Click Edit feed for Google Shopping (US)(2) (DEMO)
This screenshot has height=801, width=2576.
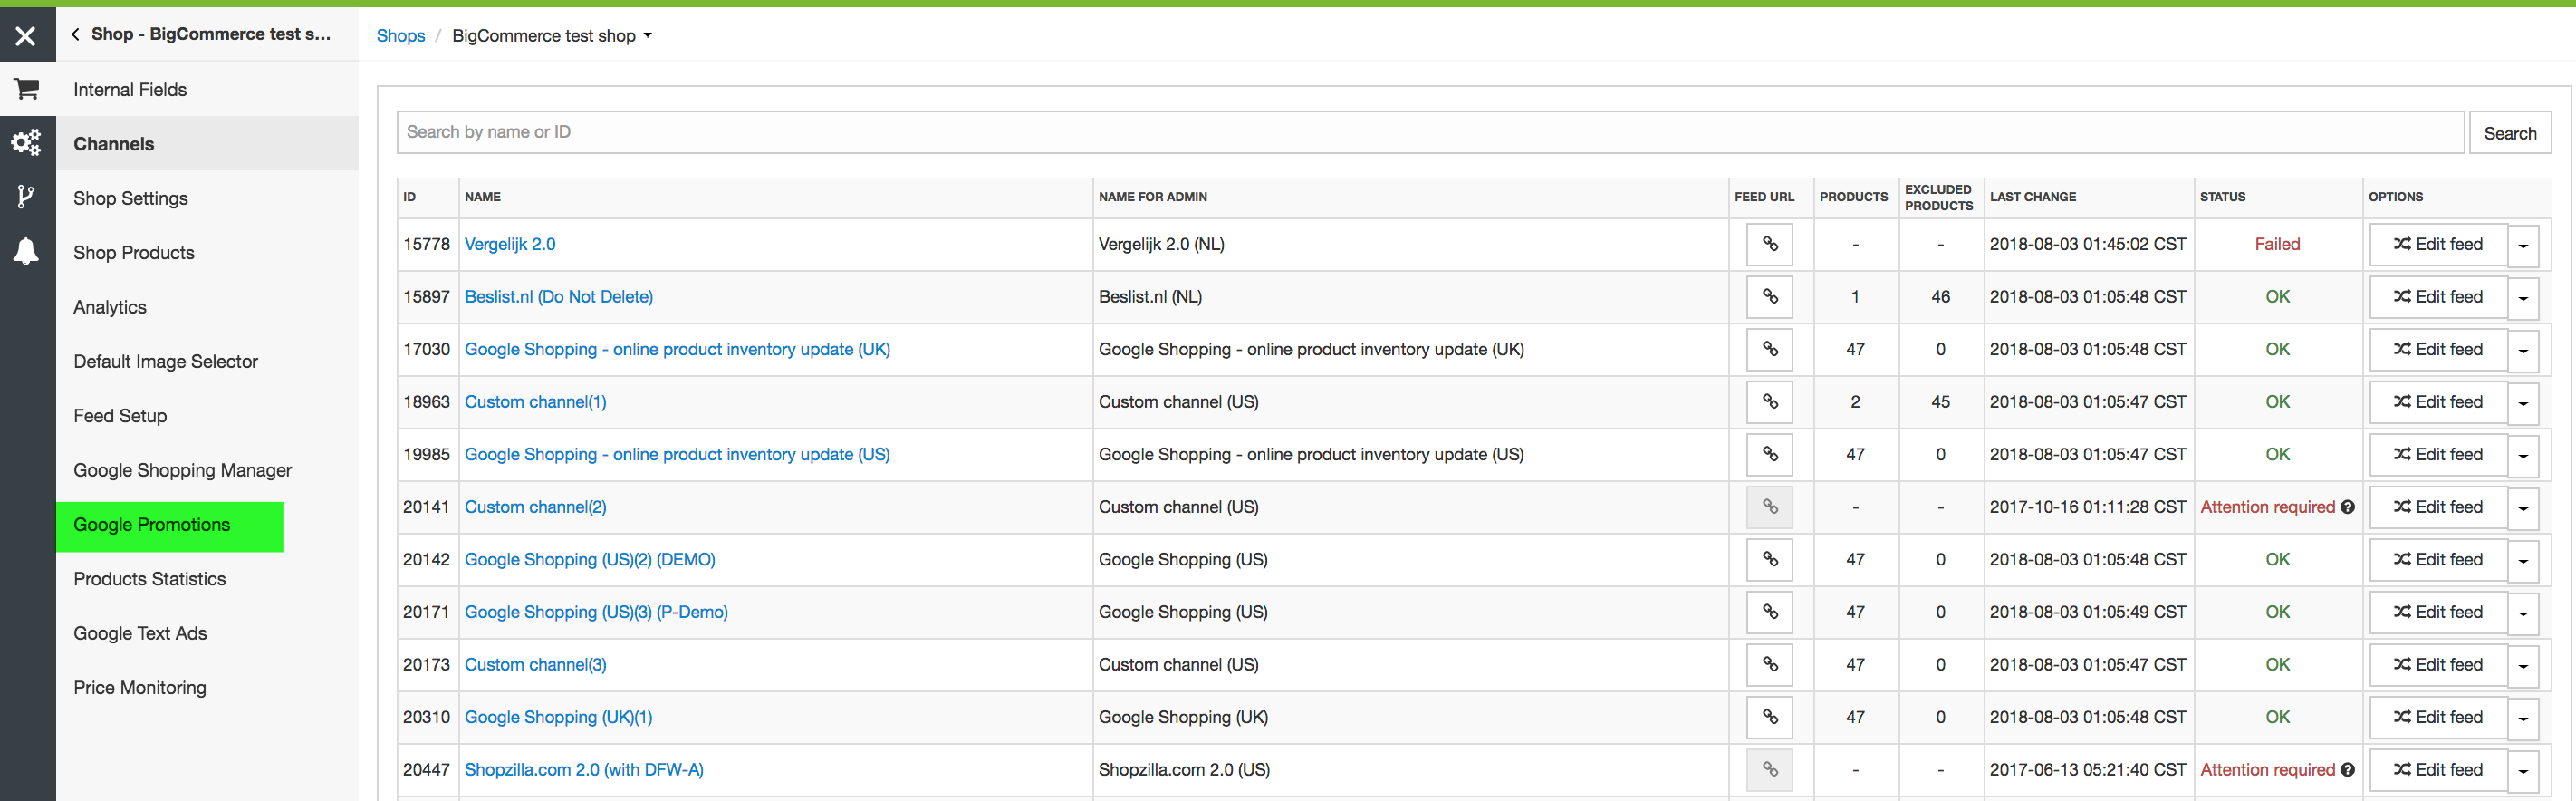[x=2437, y=560]
